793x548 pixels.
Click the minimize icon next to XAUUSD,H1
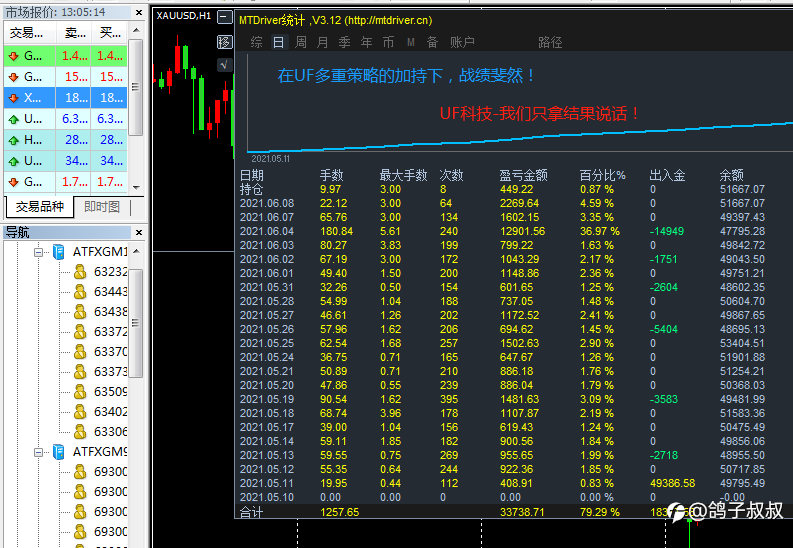pyautogui.click(x=225, y=18)
